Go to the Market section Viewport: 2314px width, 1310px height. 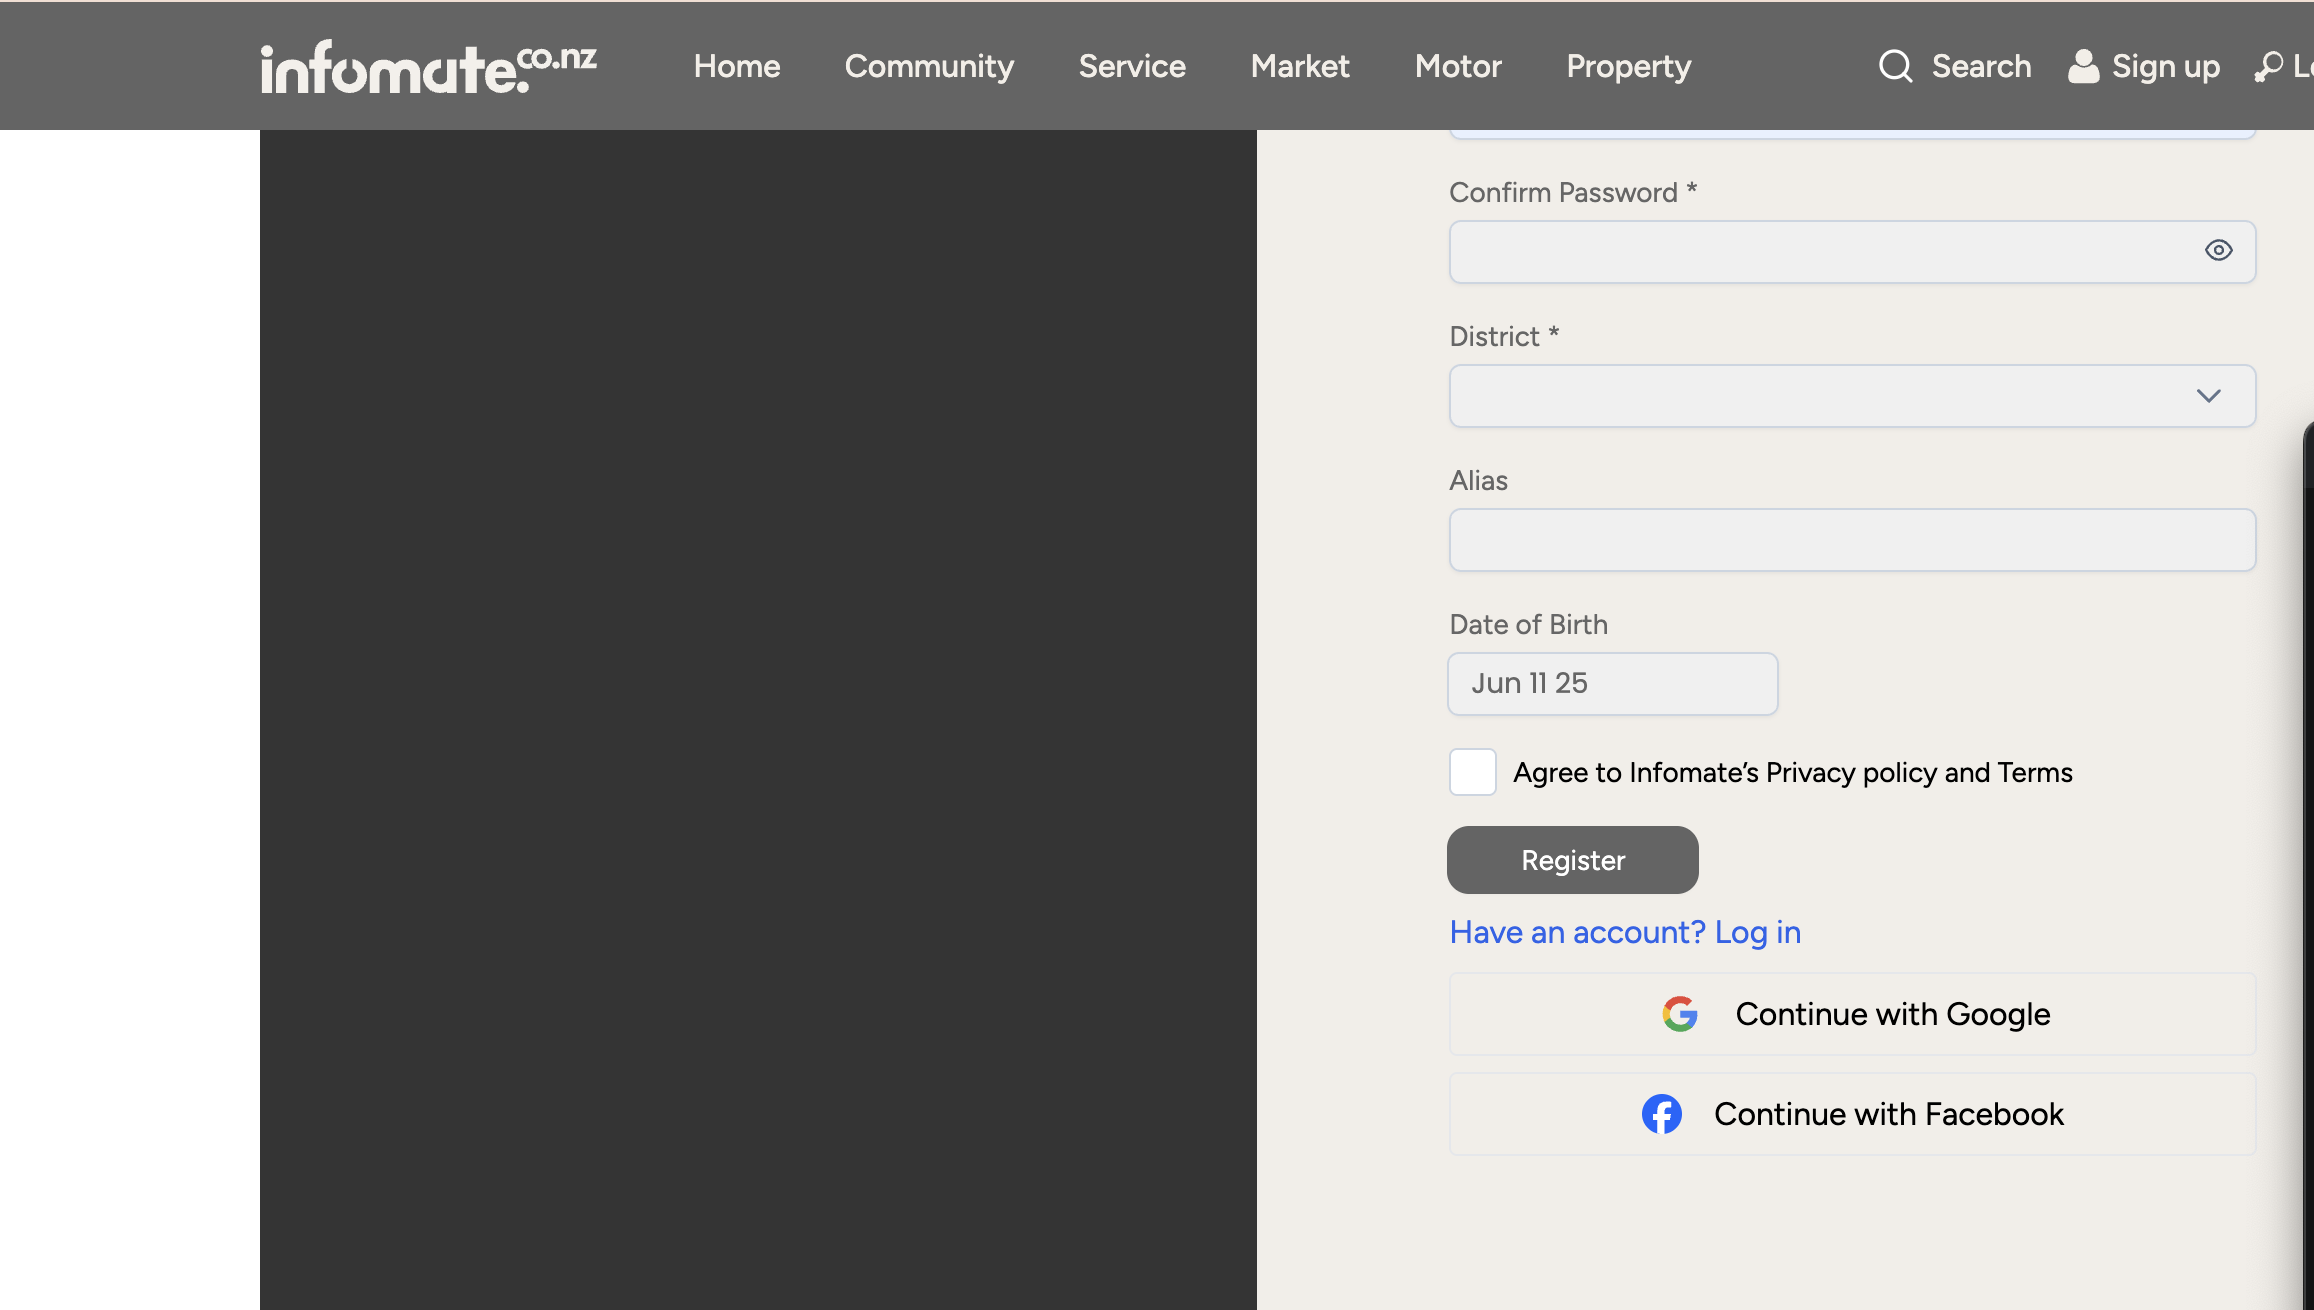coord(1299,67)
